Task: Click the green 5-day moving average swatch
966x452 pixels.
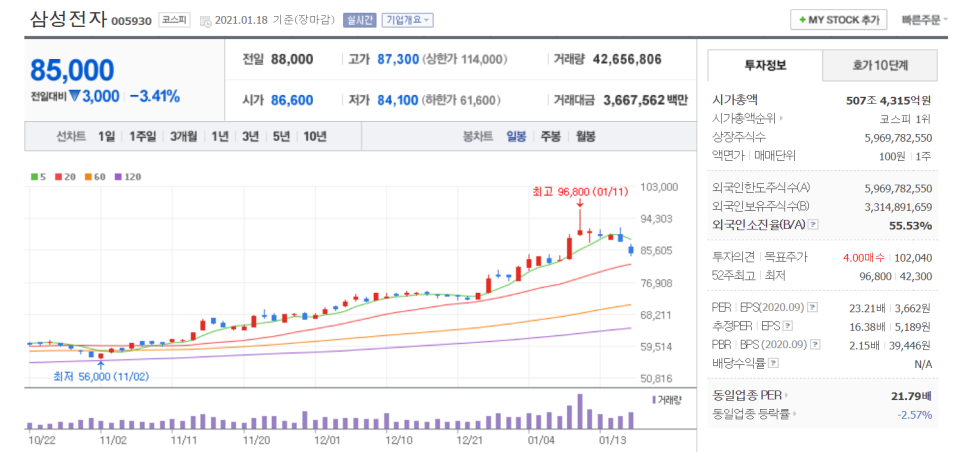Action: 34,177
